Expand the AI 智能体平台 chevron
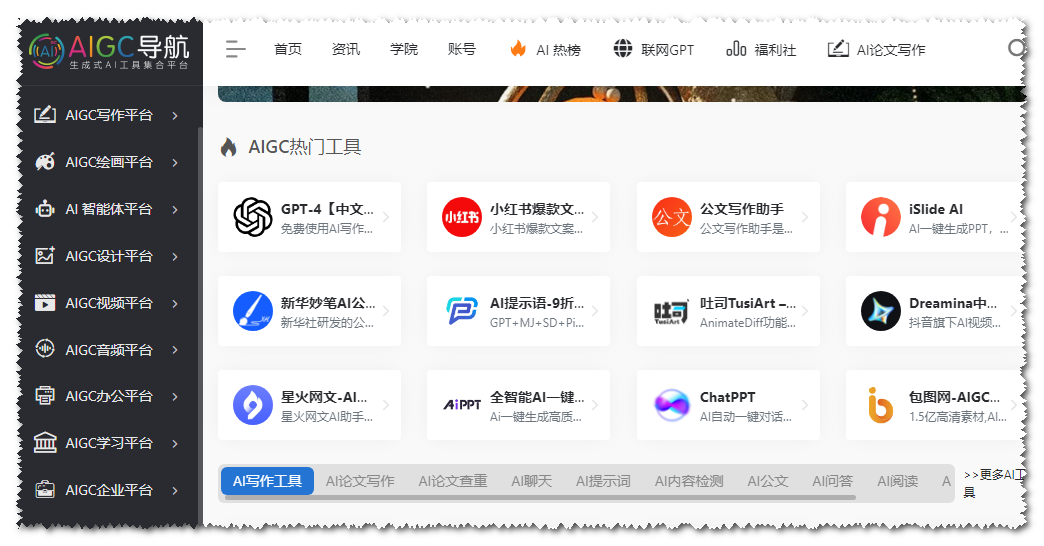 [x=175, y=209]
